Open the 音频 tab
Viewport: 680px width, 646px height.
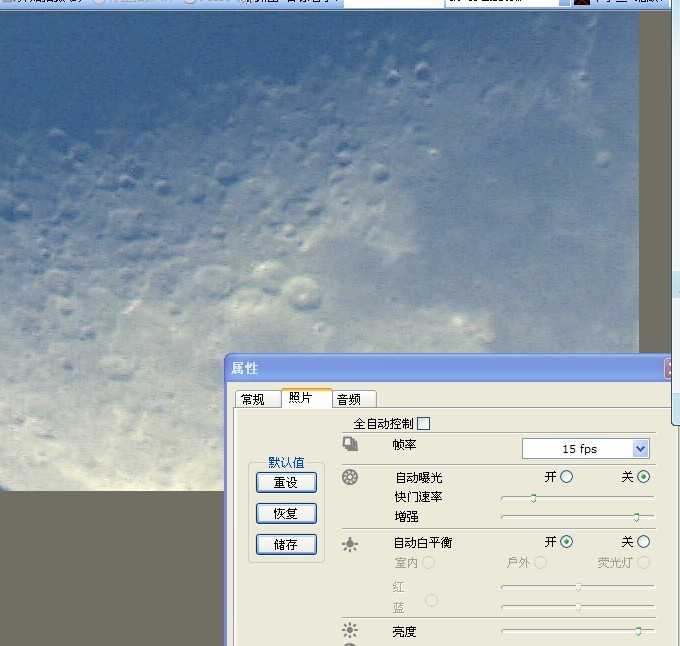[354, 399]
